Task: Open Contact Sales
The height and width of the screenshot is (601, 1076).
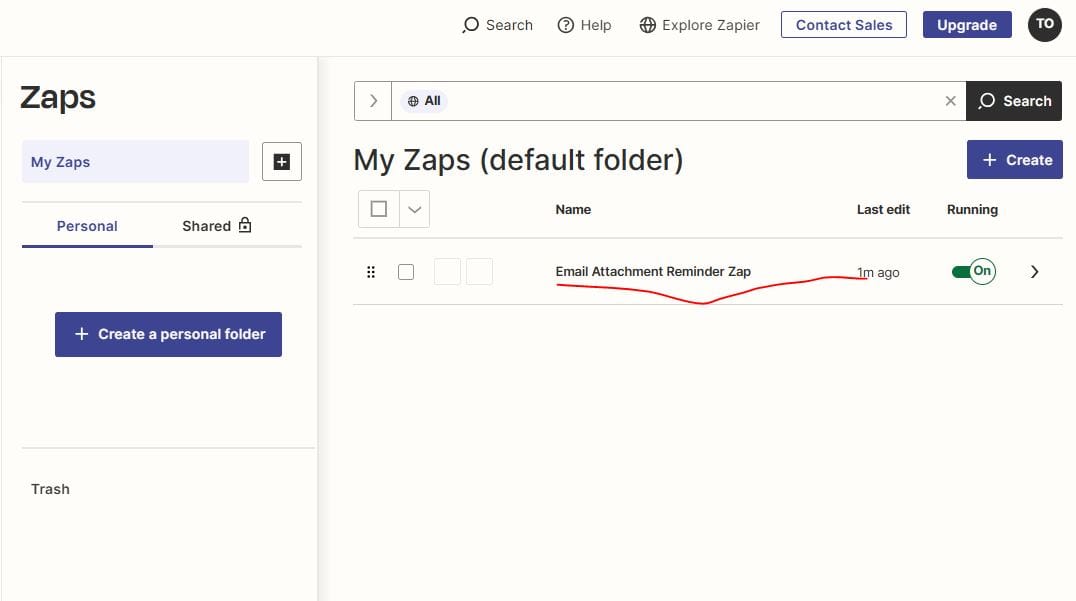Action: 843,24
